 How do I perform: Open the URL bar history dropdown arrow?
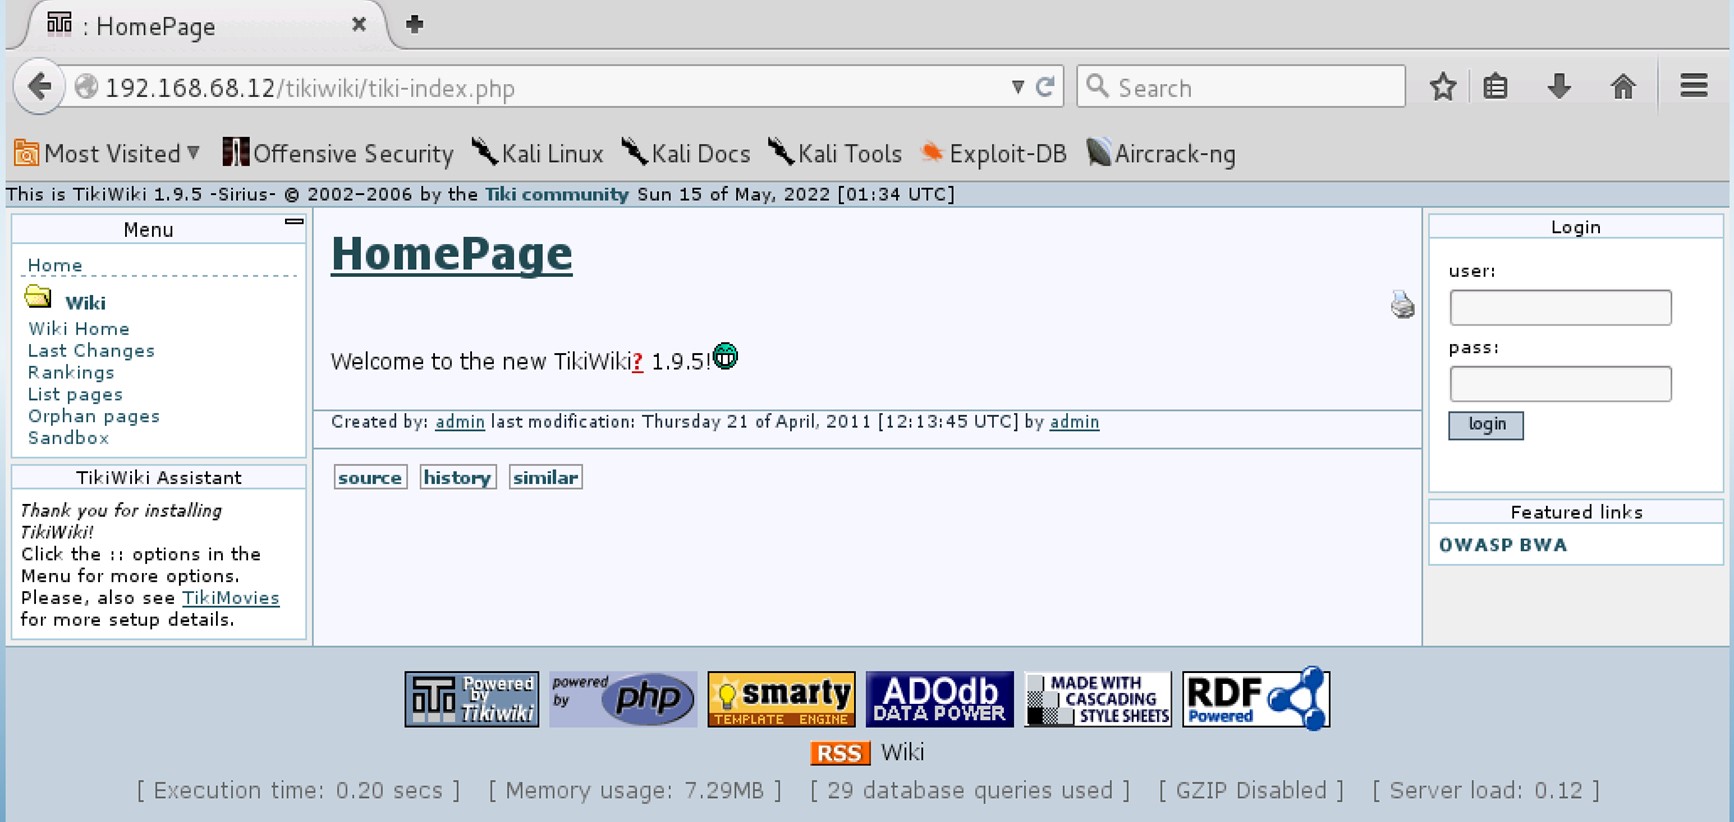(1017, 87)
